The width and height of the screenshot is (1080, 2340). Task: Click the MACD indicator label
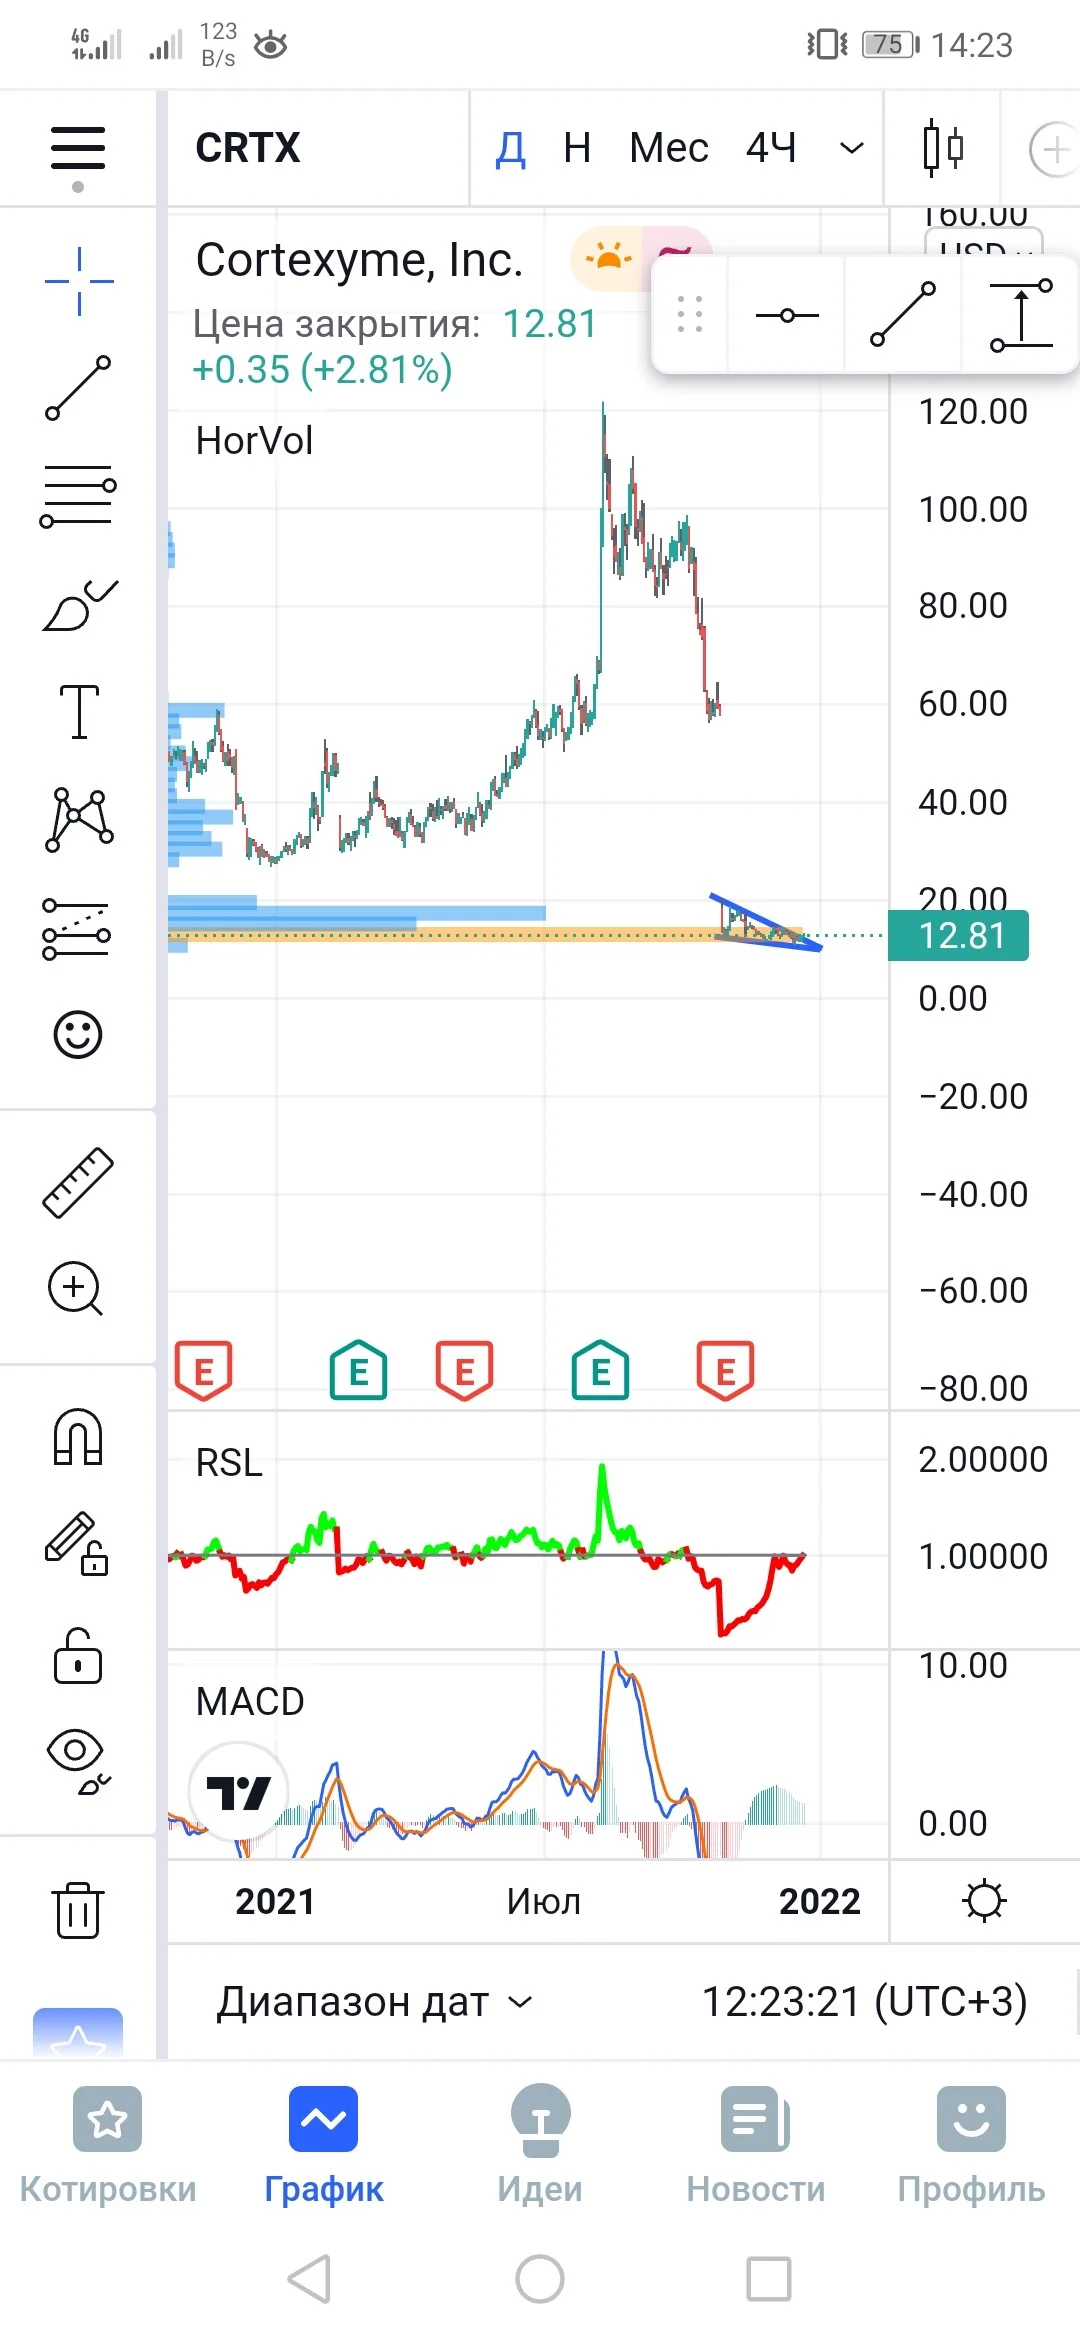[x=250, y=1701]
